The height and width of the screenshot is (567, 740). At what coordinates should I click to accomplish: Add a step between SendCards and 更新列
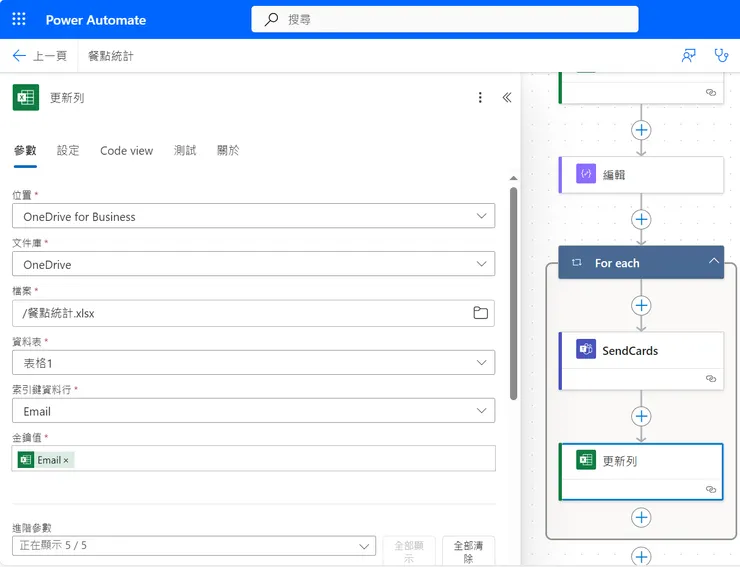coord(641,416)
